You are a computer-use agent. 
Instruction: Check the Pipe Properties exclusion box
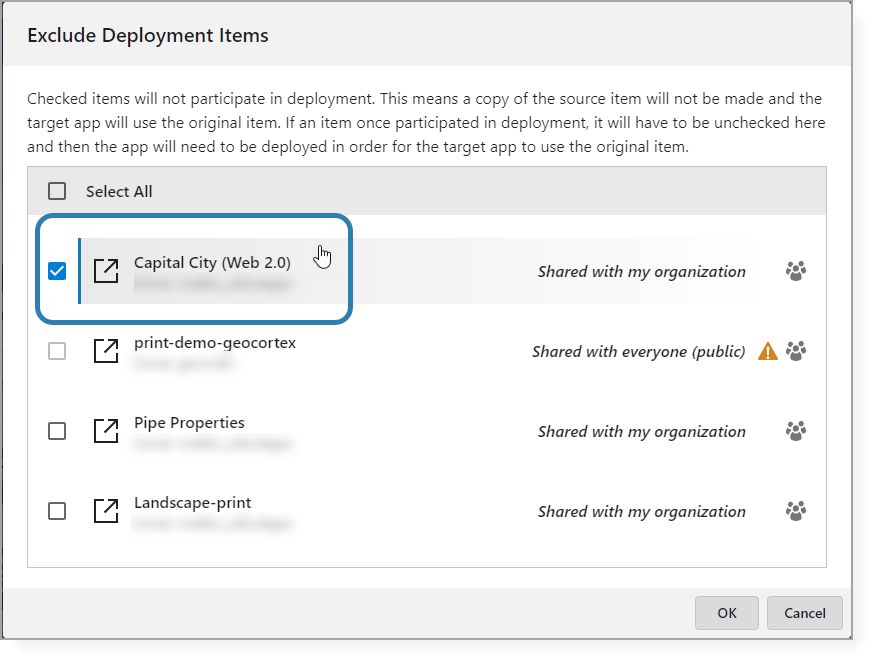pos(57,431)
